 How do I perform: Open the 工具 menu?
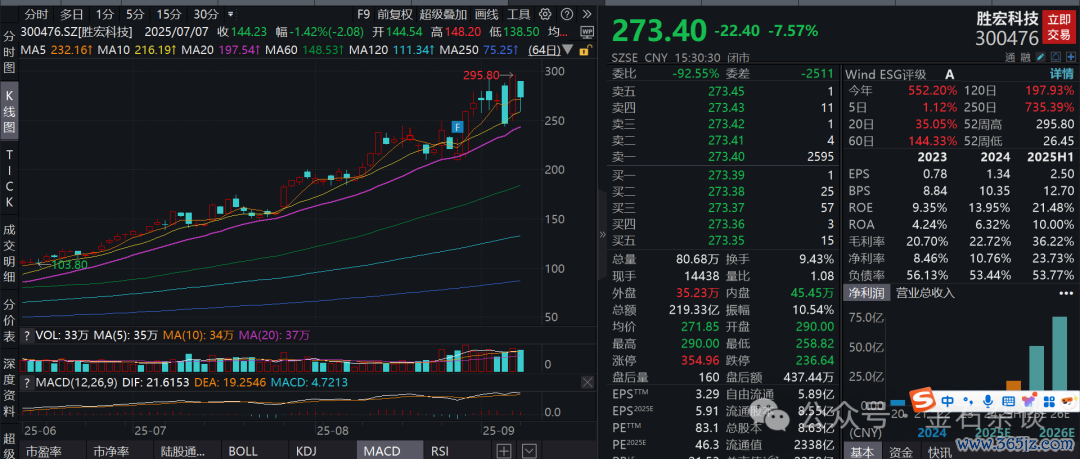pyautogui.click(x=519, y=14)
